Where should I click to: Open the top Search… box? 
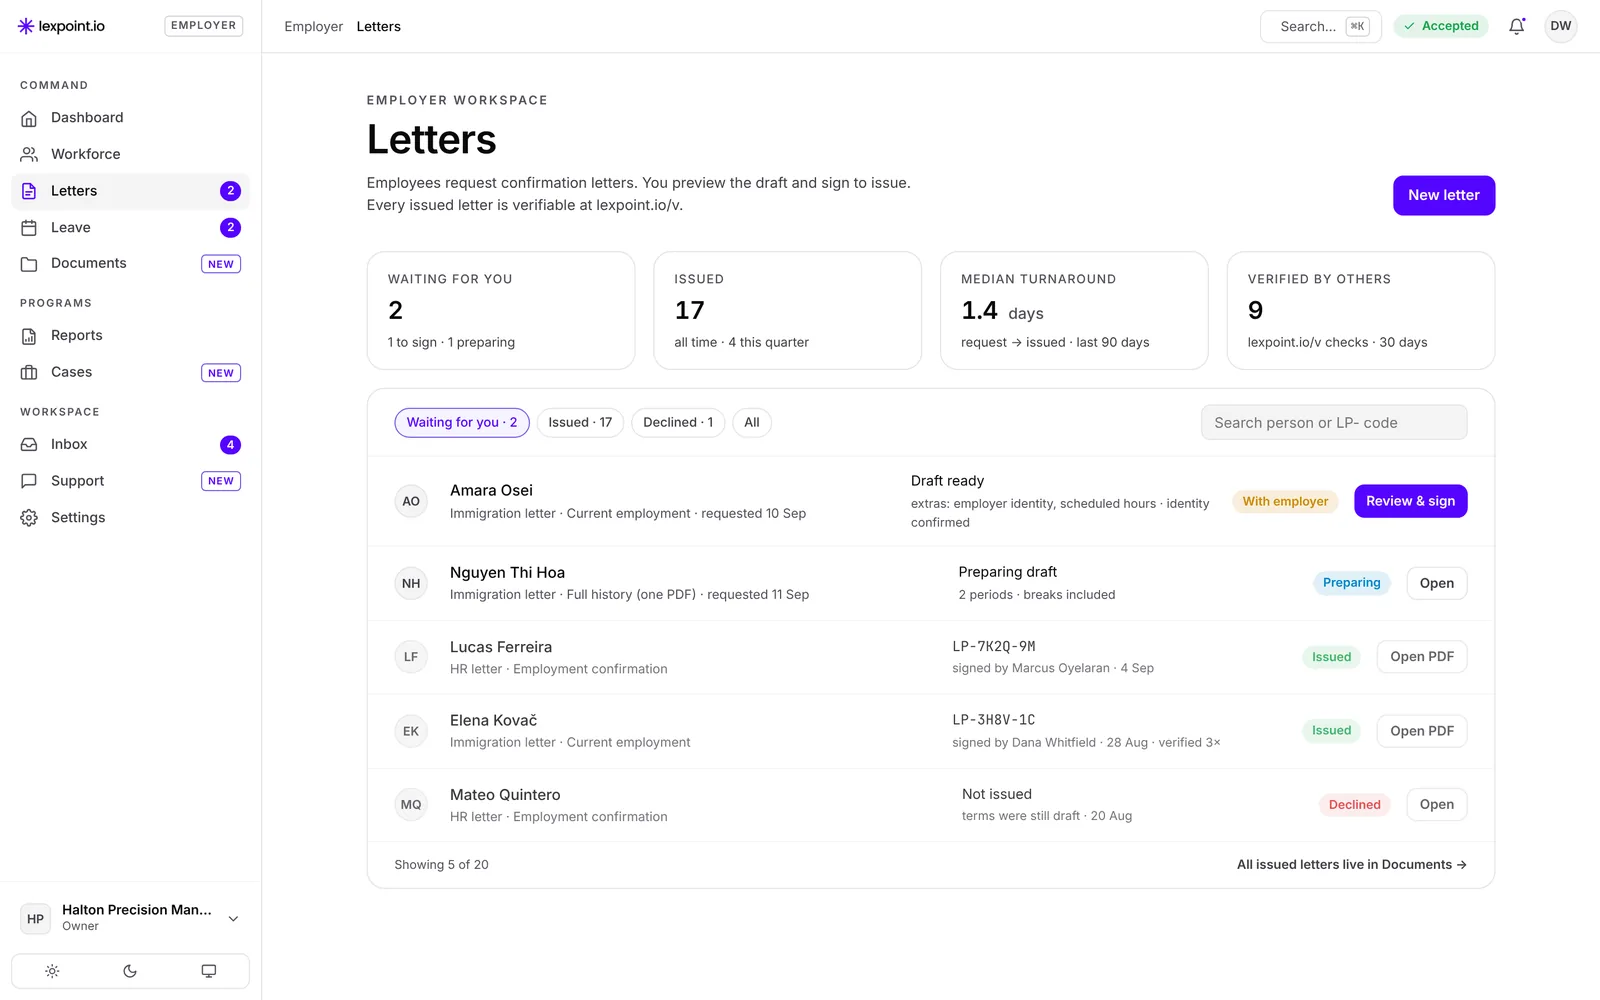pyautogui.click(x=1320, y=27)
